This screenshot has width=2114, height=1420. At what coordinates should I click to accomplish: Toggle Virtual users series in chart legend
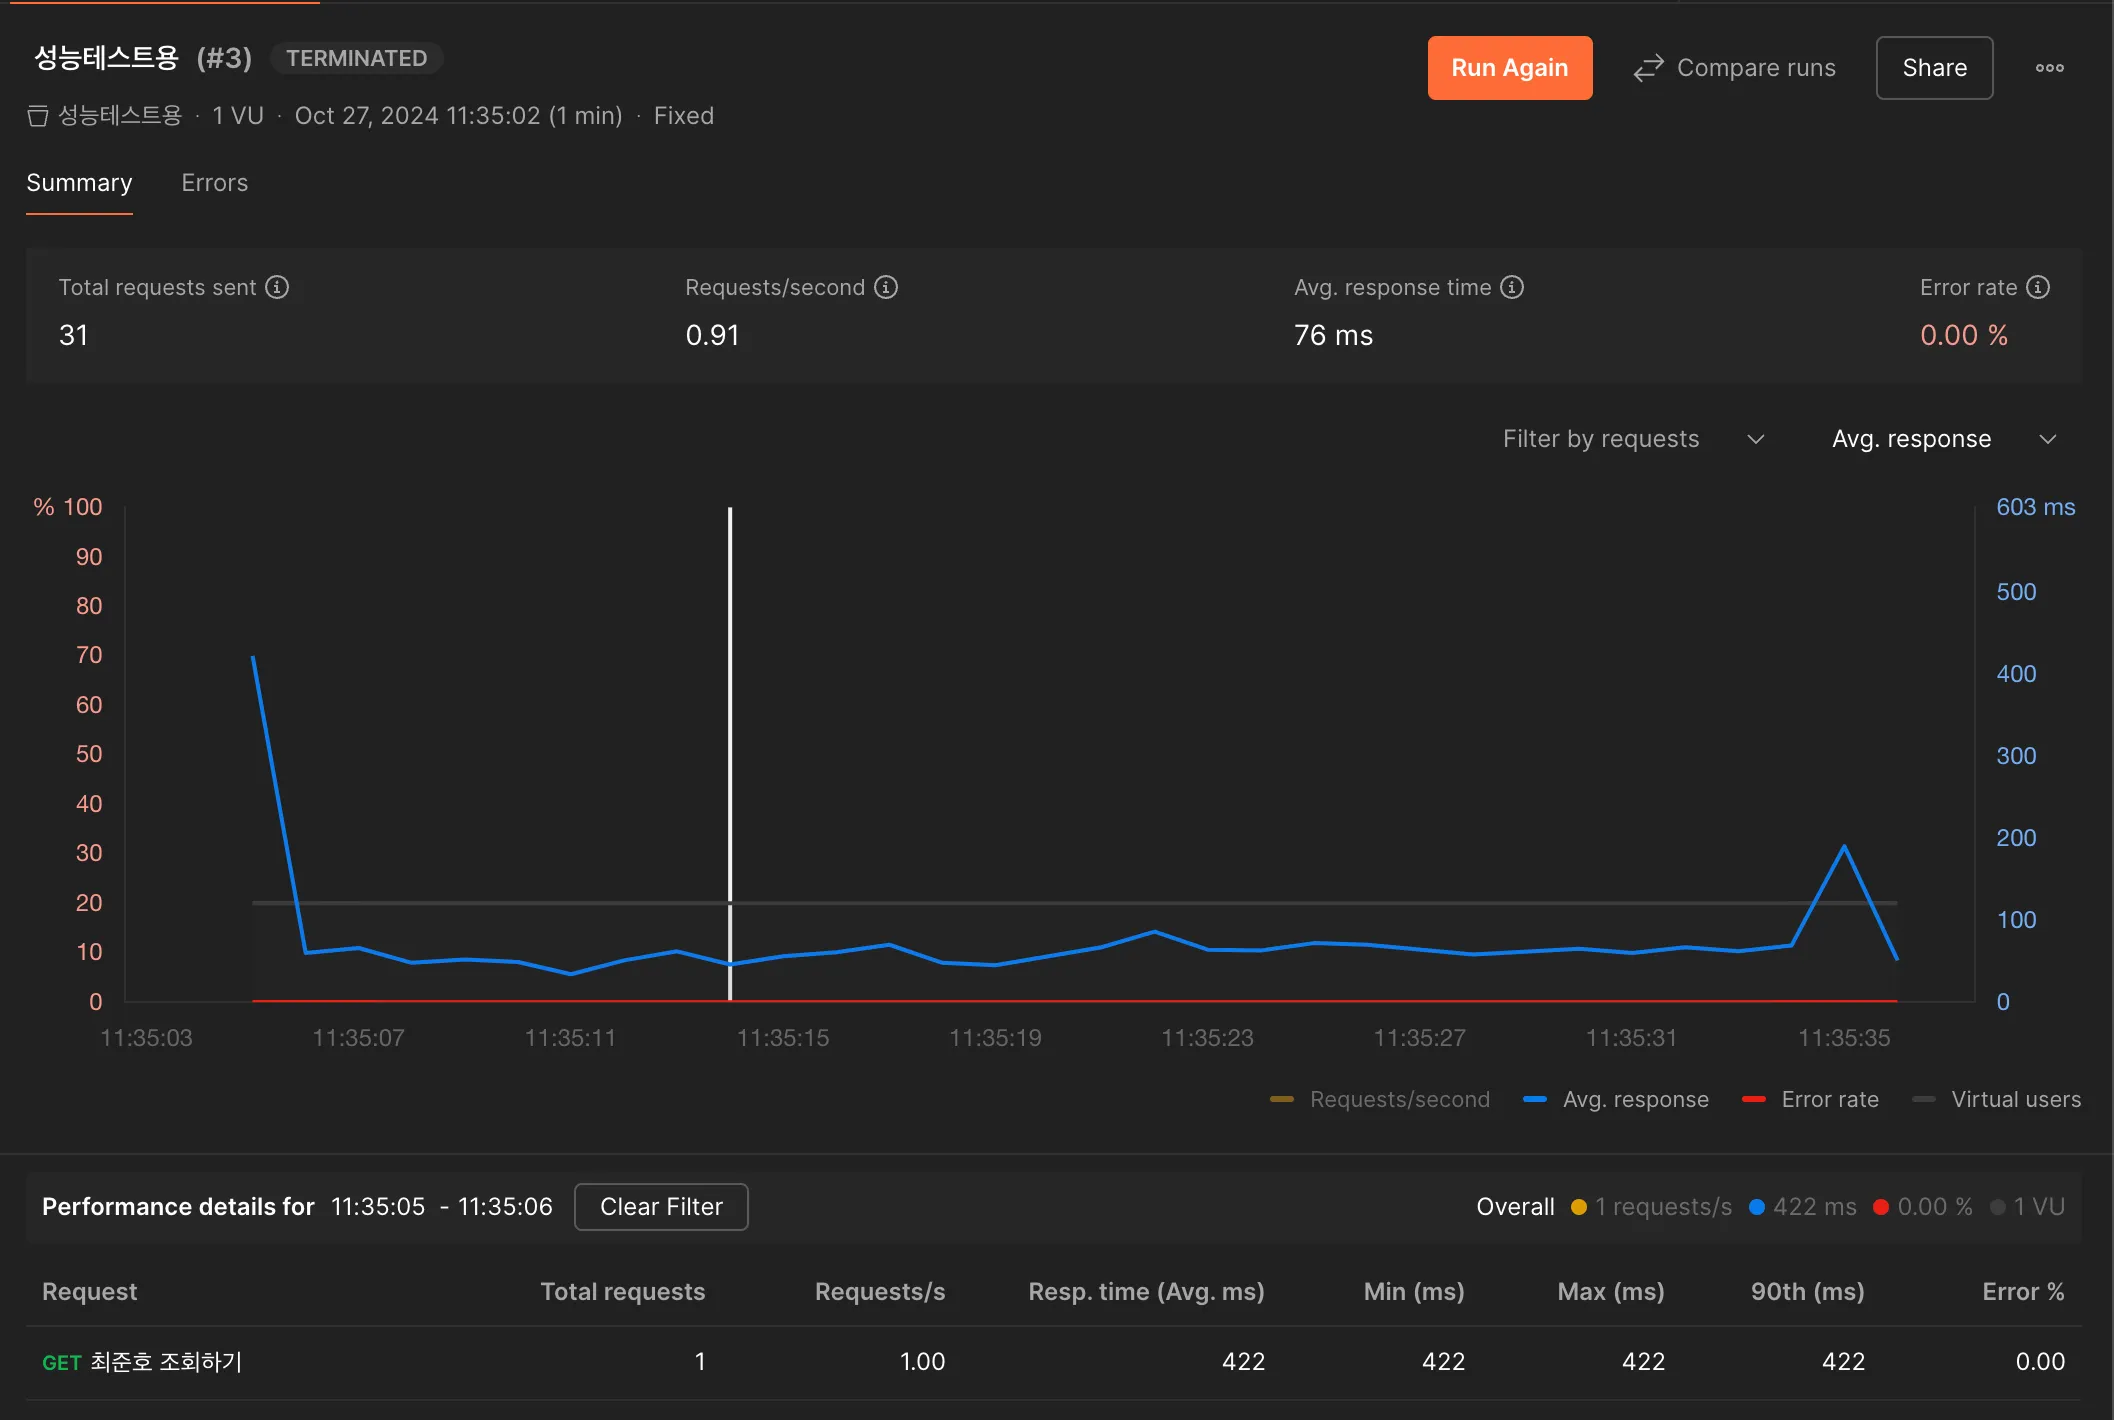pyautogui.click(x=2015, y=1099)
